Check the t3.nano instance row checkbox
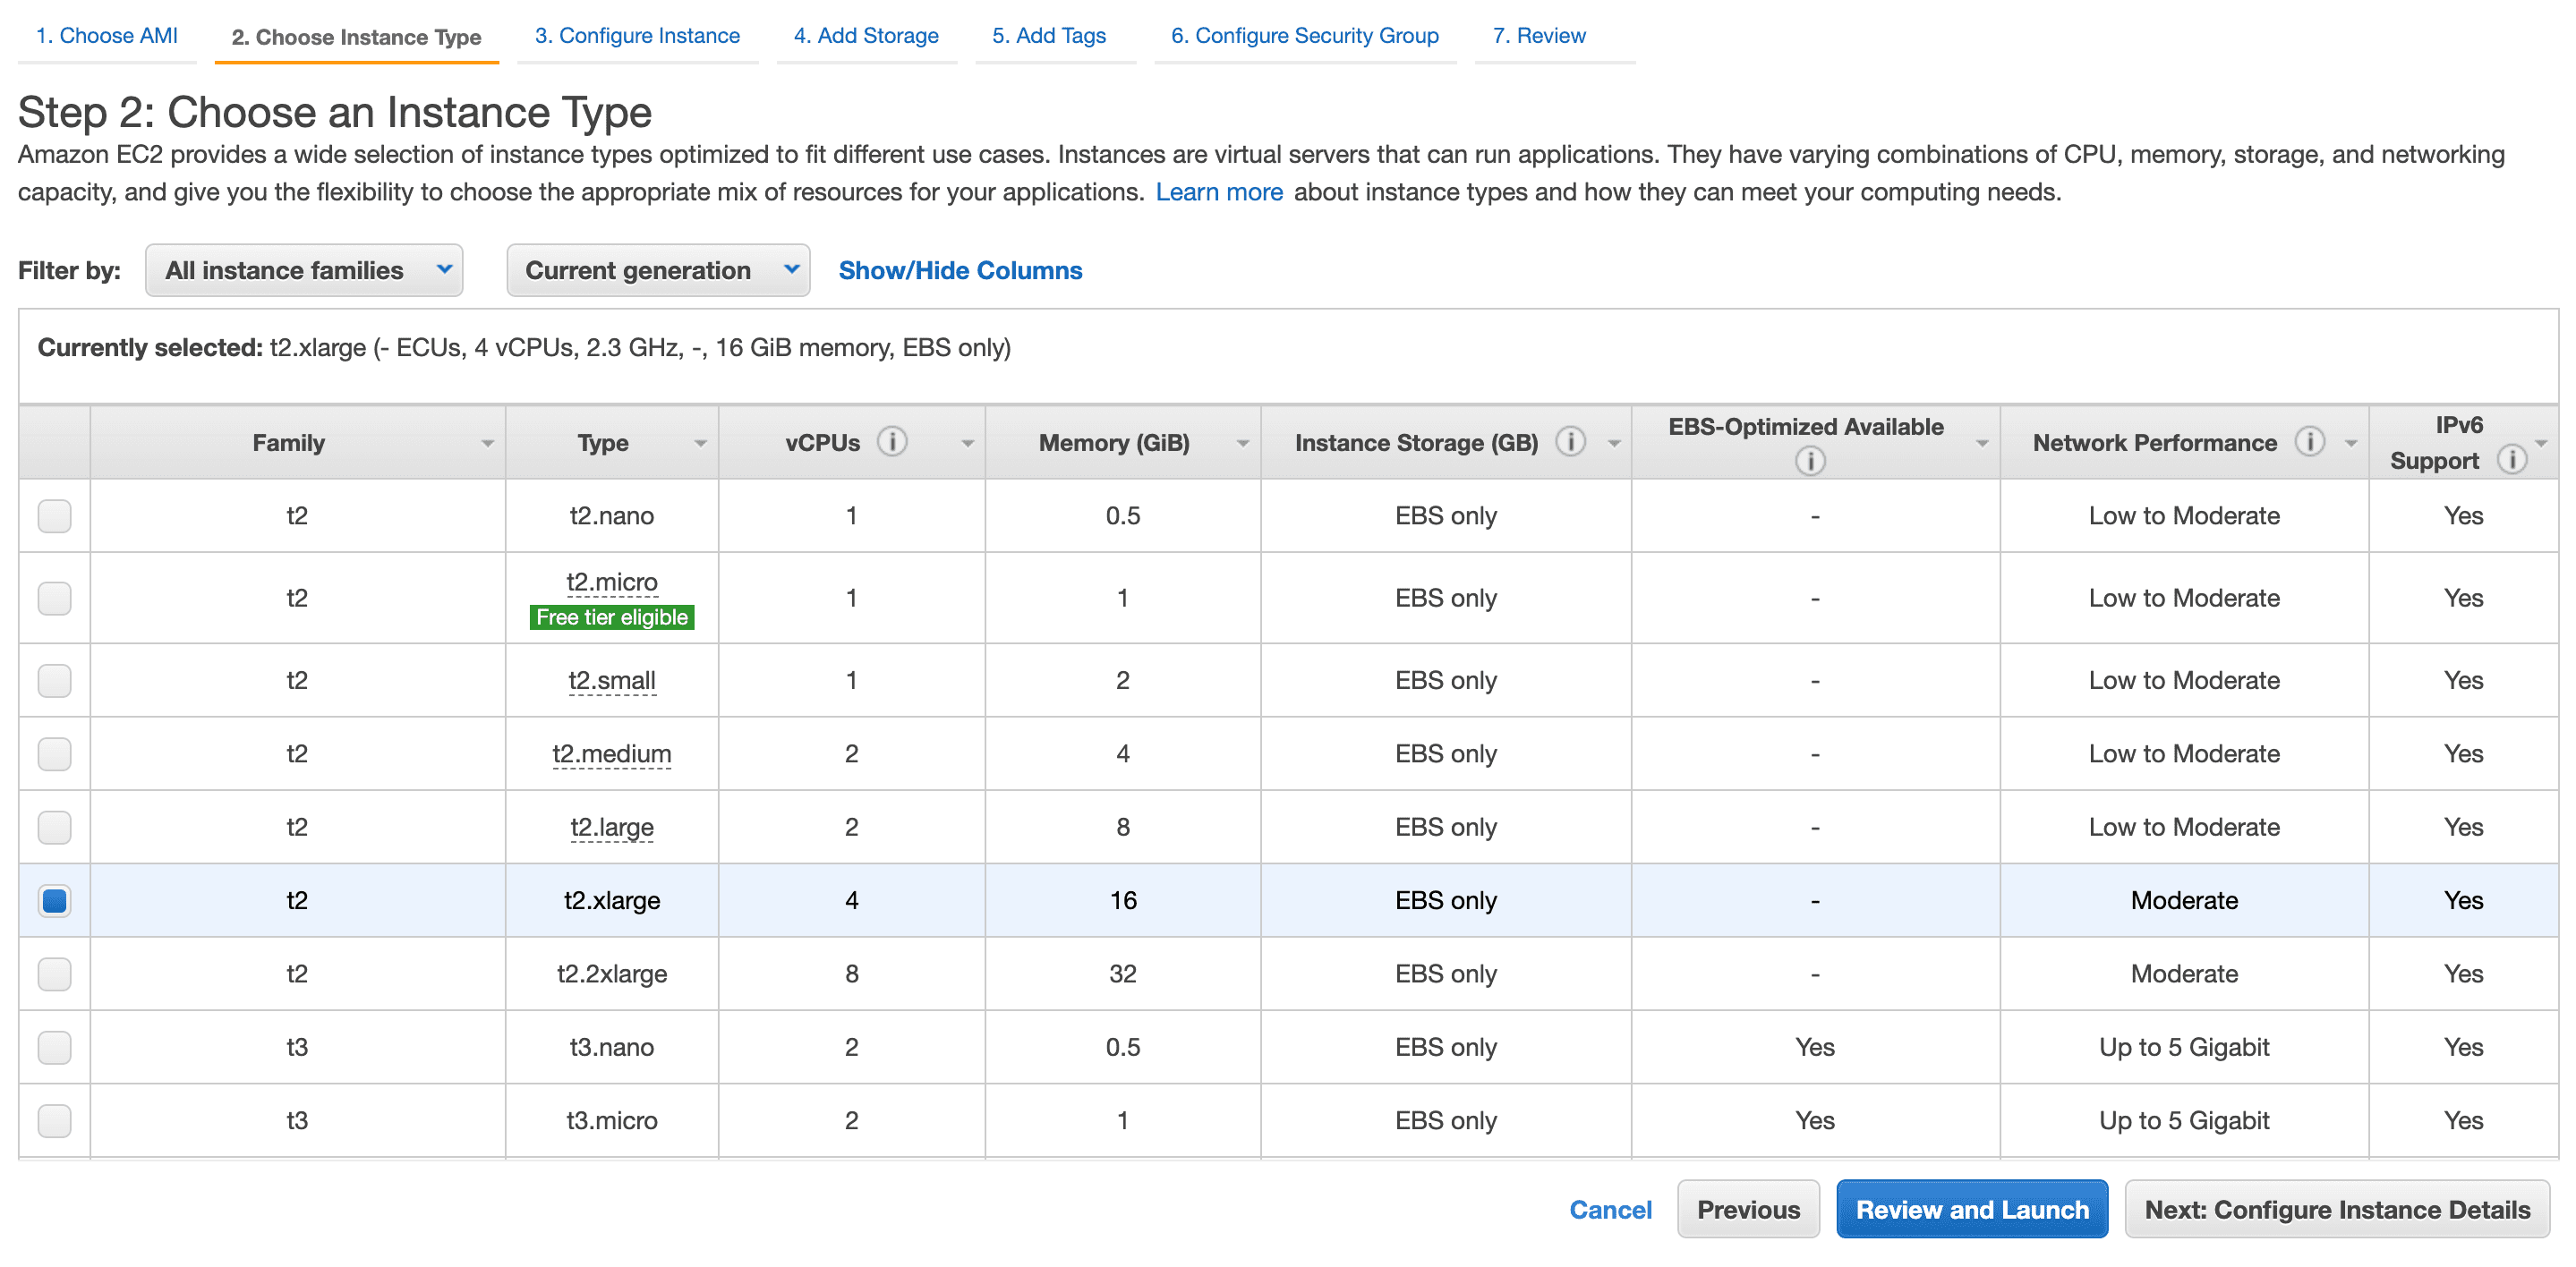Image resolution: width=2576 pixels, height=1267 pixels. pos(54,1046)
